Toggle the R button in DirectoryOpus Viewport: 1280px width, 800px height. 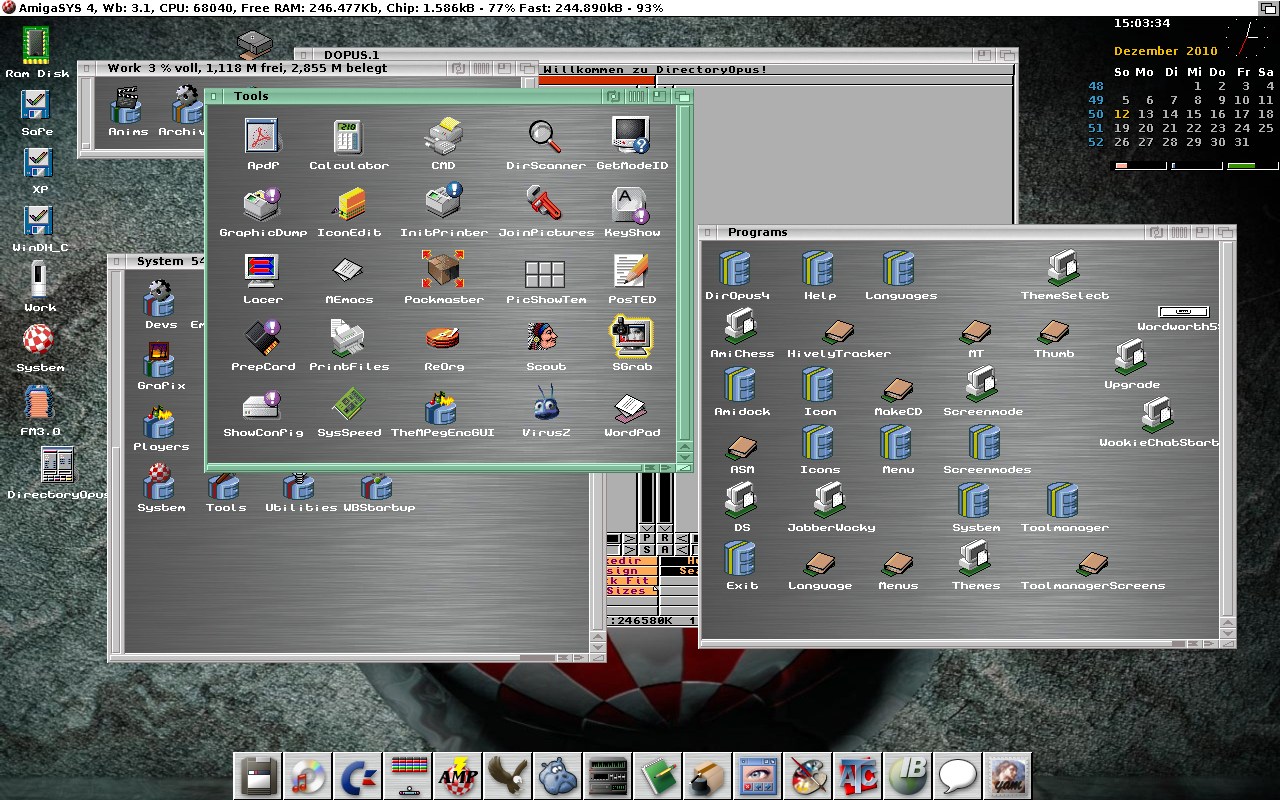[665, 539]
